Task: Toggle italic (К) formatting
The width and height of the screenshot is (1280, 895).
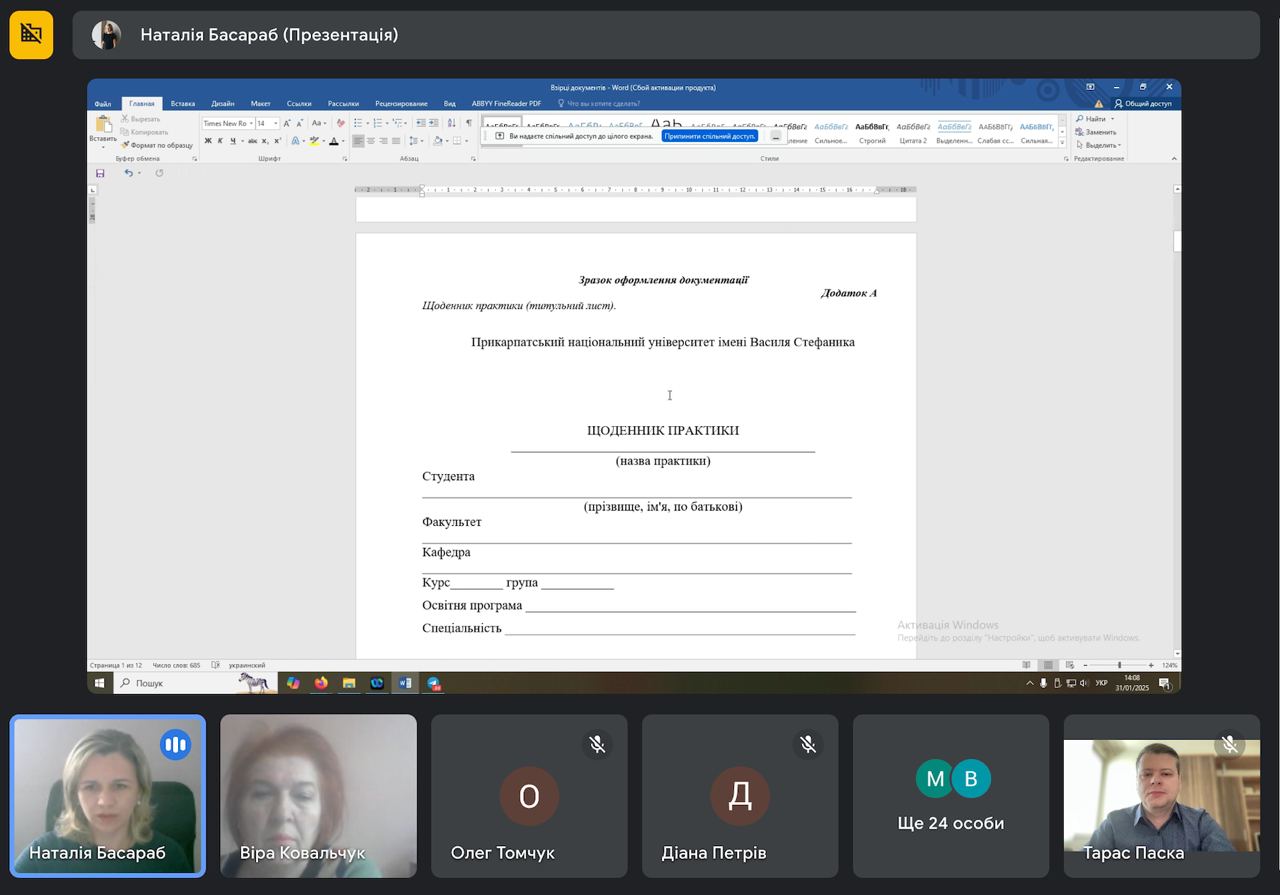Action: click(220, 141)
